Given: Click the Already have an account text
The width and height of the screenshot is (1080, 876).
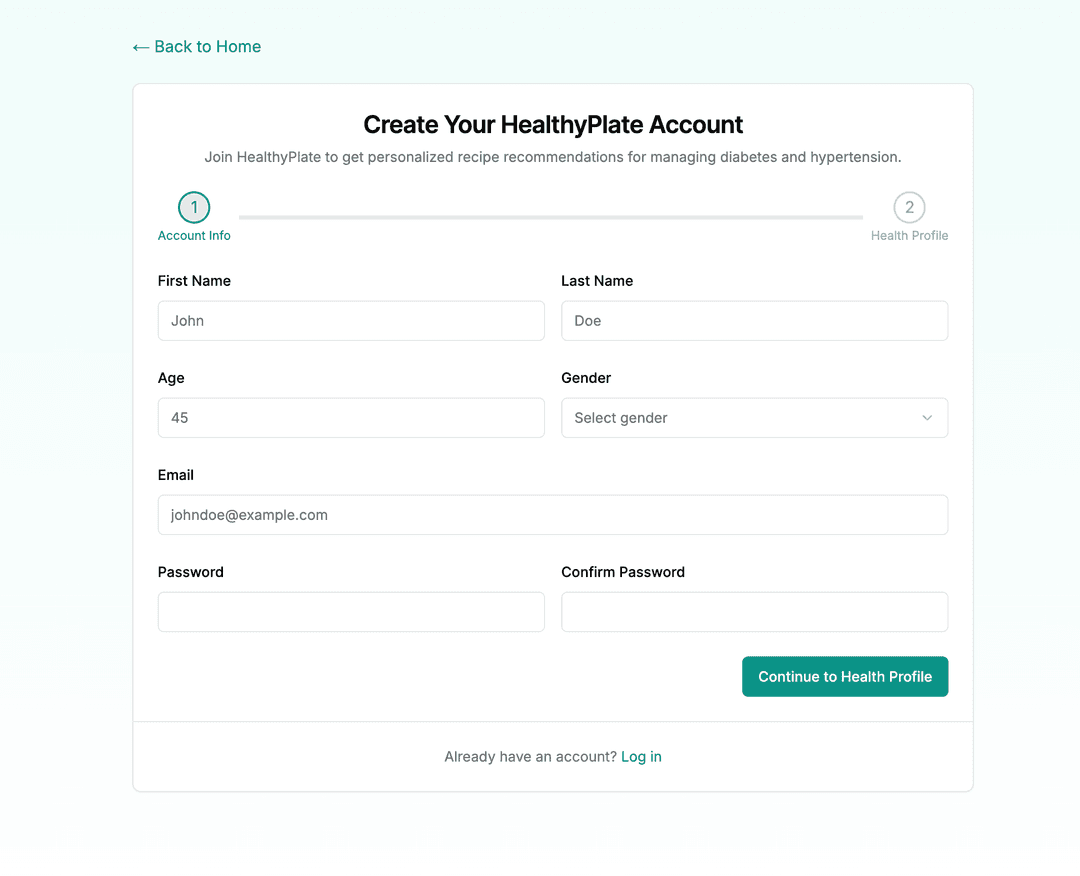Looking at the screenshot, I should pos(529,757).
